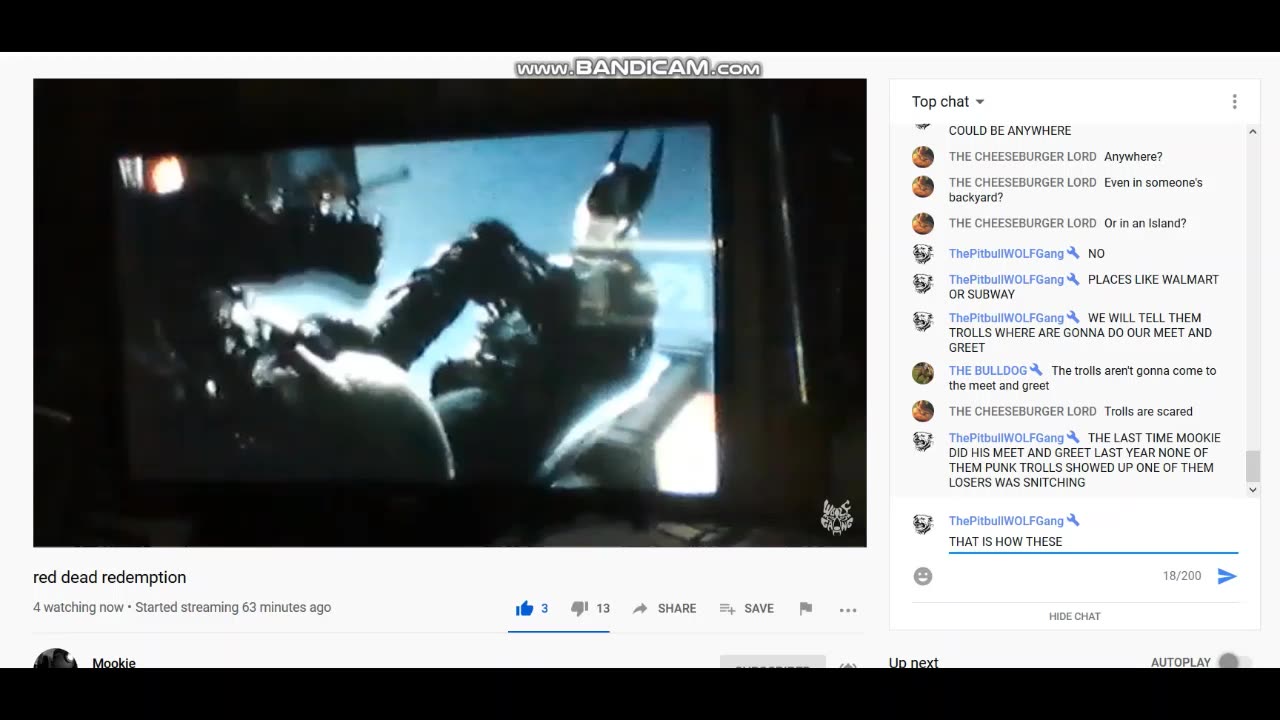Click ThePitbullWOLFGang avatar beside chat input
1280x720 pixels.
tap(923, 524)
